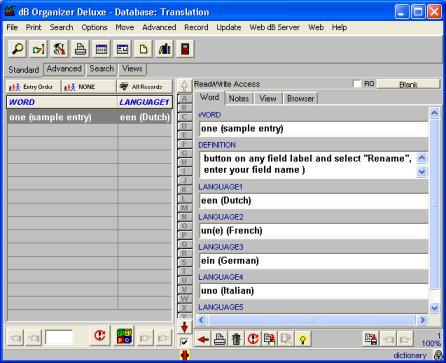Click the form scrollbar down arrow
Image resolution: width=446 pixels, height=363 pixels.
[x=434, y=308]
